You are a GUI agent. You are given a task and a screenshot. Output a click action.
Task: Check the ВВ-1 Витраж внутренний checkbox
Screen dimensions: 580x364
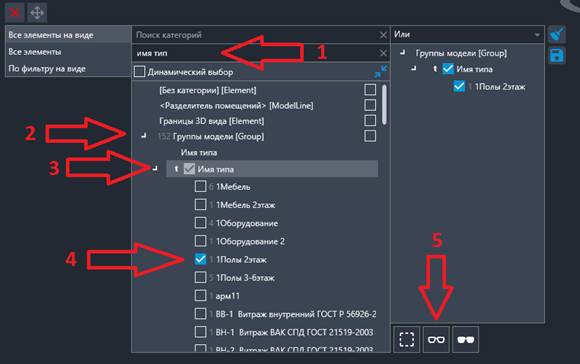[200, 314]
